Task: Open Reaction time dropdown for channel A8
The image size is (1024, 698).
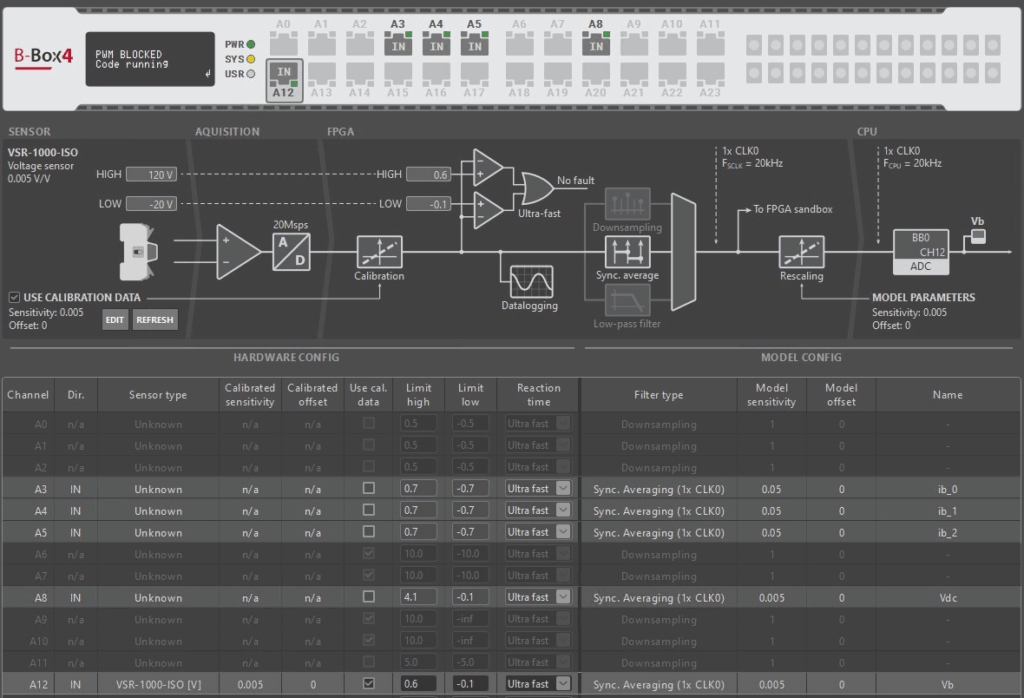Action: 562,597
